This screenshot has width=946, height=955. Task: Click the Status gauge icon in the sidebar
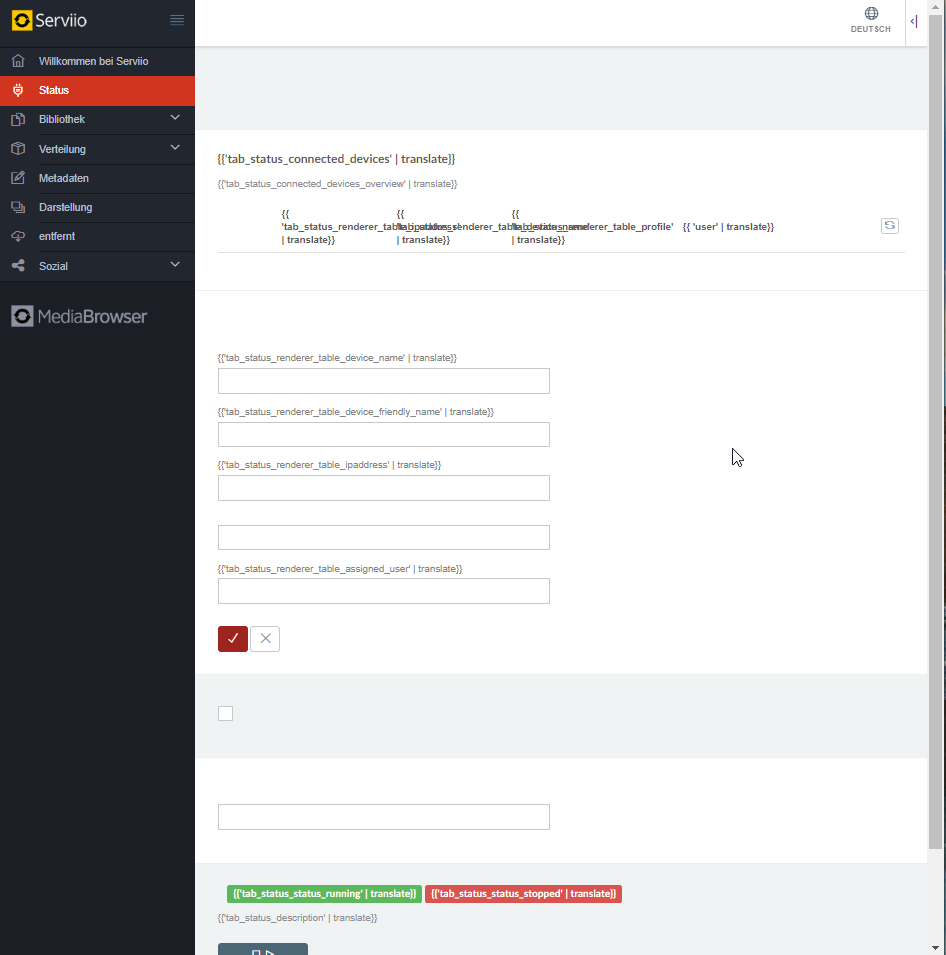(16, 90)
